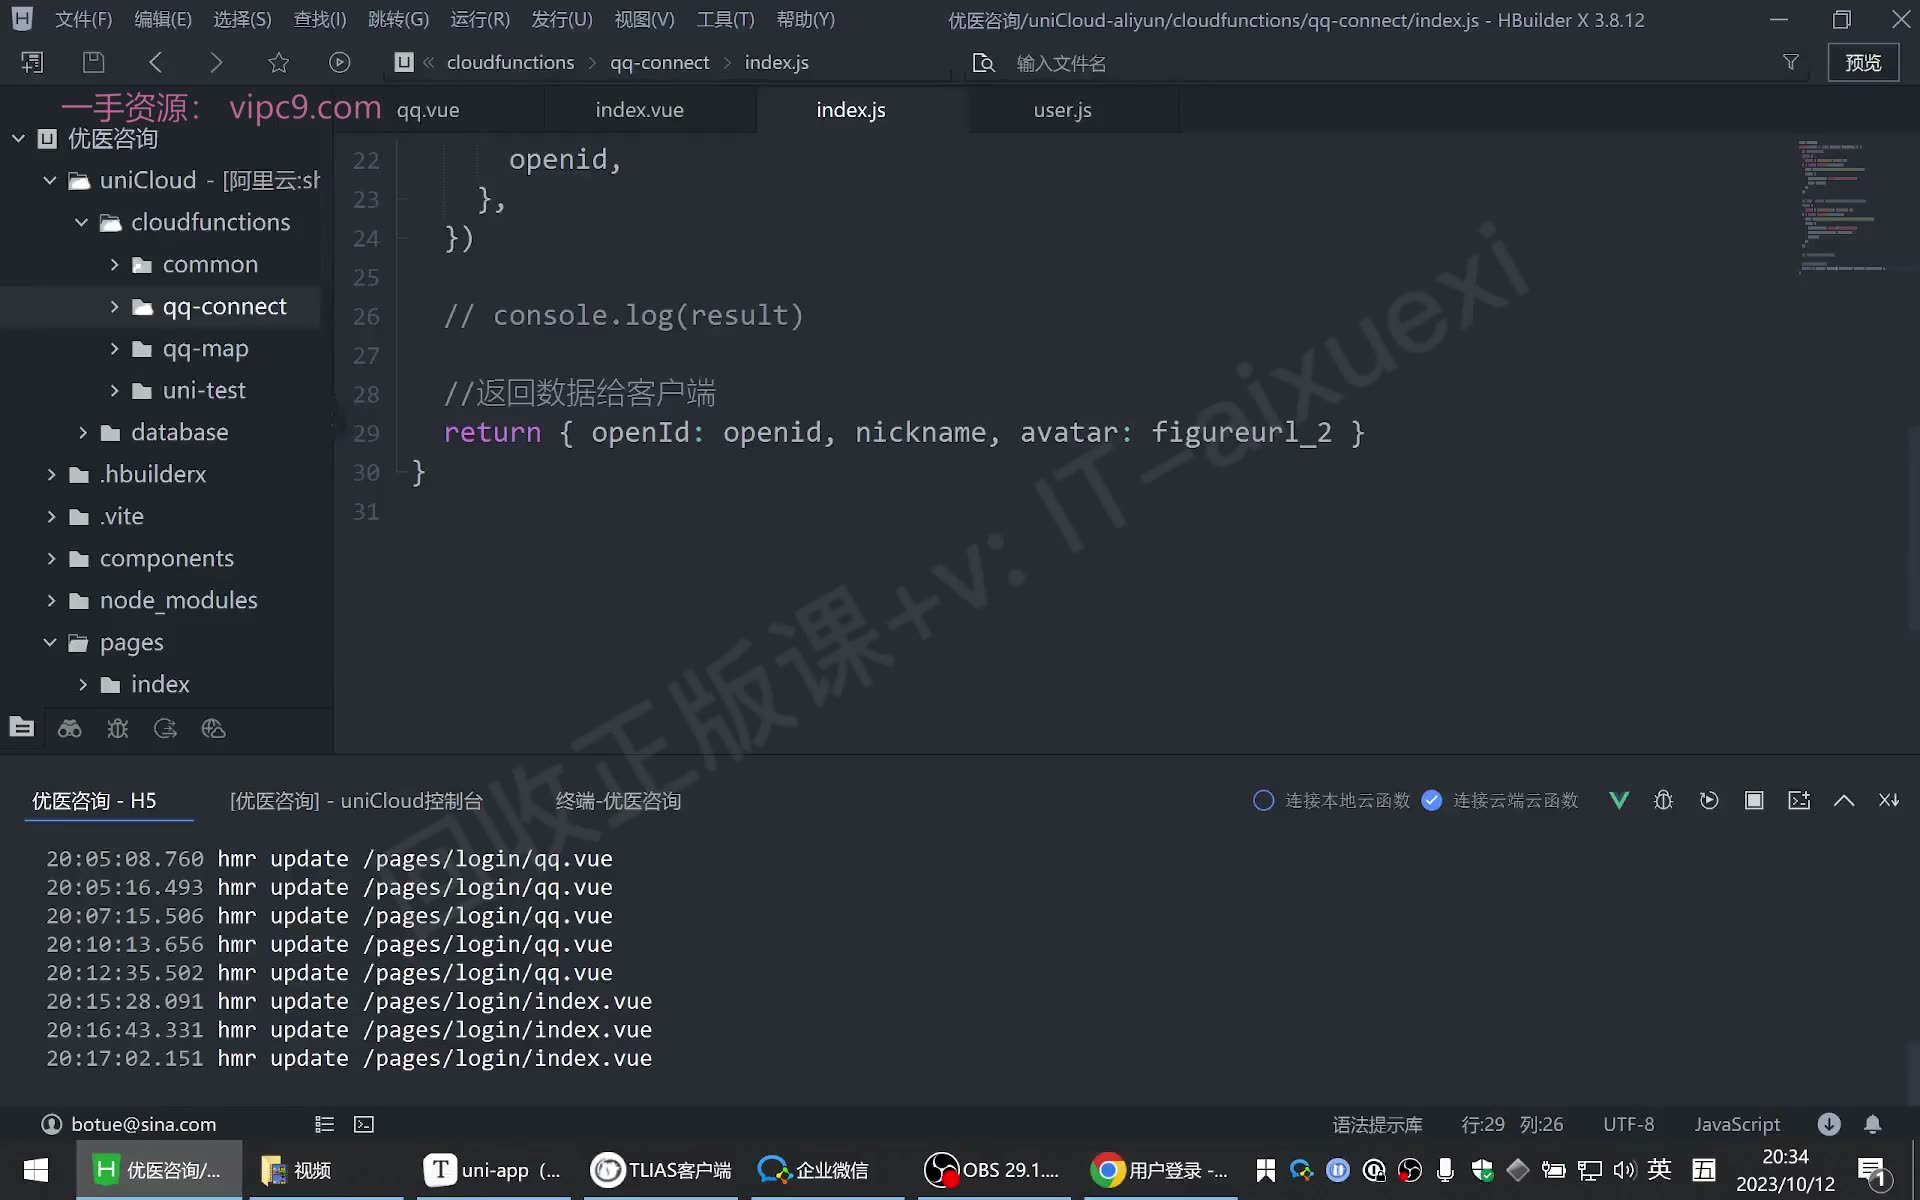Open the 工具(T) menu

[725, 19]
